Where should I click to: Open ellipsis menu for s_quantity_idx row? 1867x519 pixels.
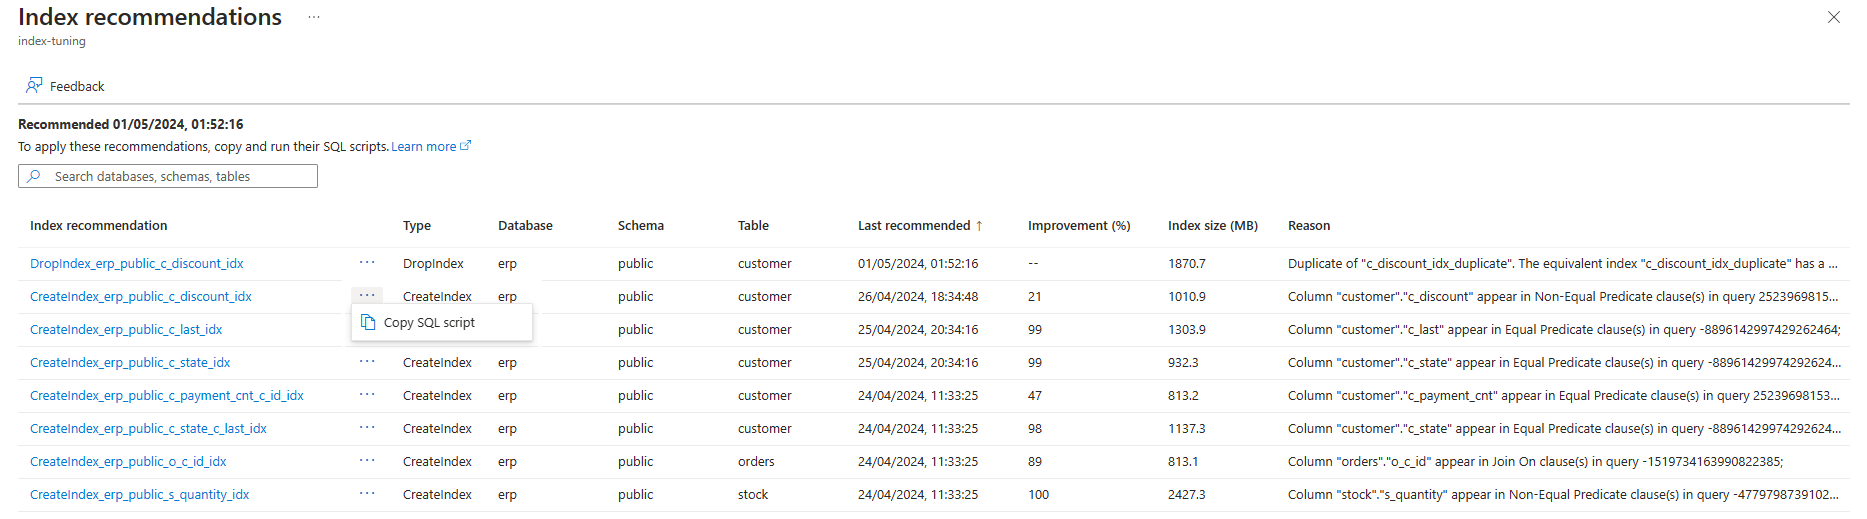[x=367, y=494]
